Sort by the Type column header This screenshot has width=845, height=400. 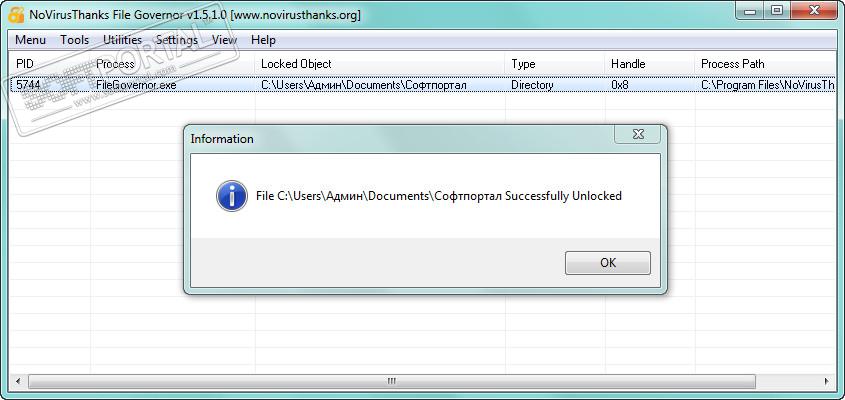[x=555, y=64]
